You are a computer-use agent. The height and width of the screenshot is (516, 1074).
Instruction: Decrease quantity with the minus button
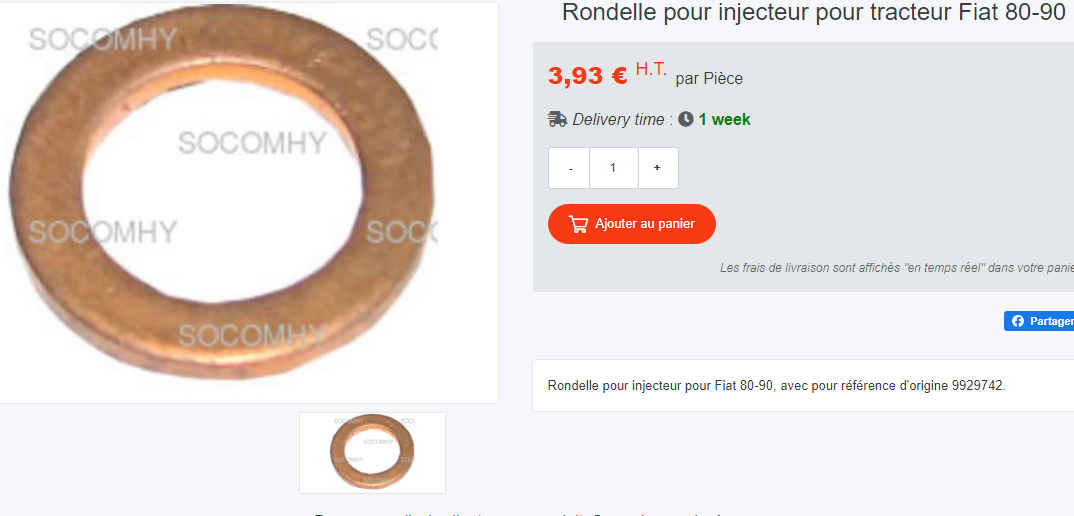click(x=569, y=168)
